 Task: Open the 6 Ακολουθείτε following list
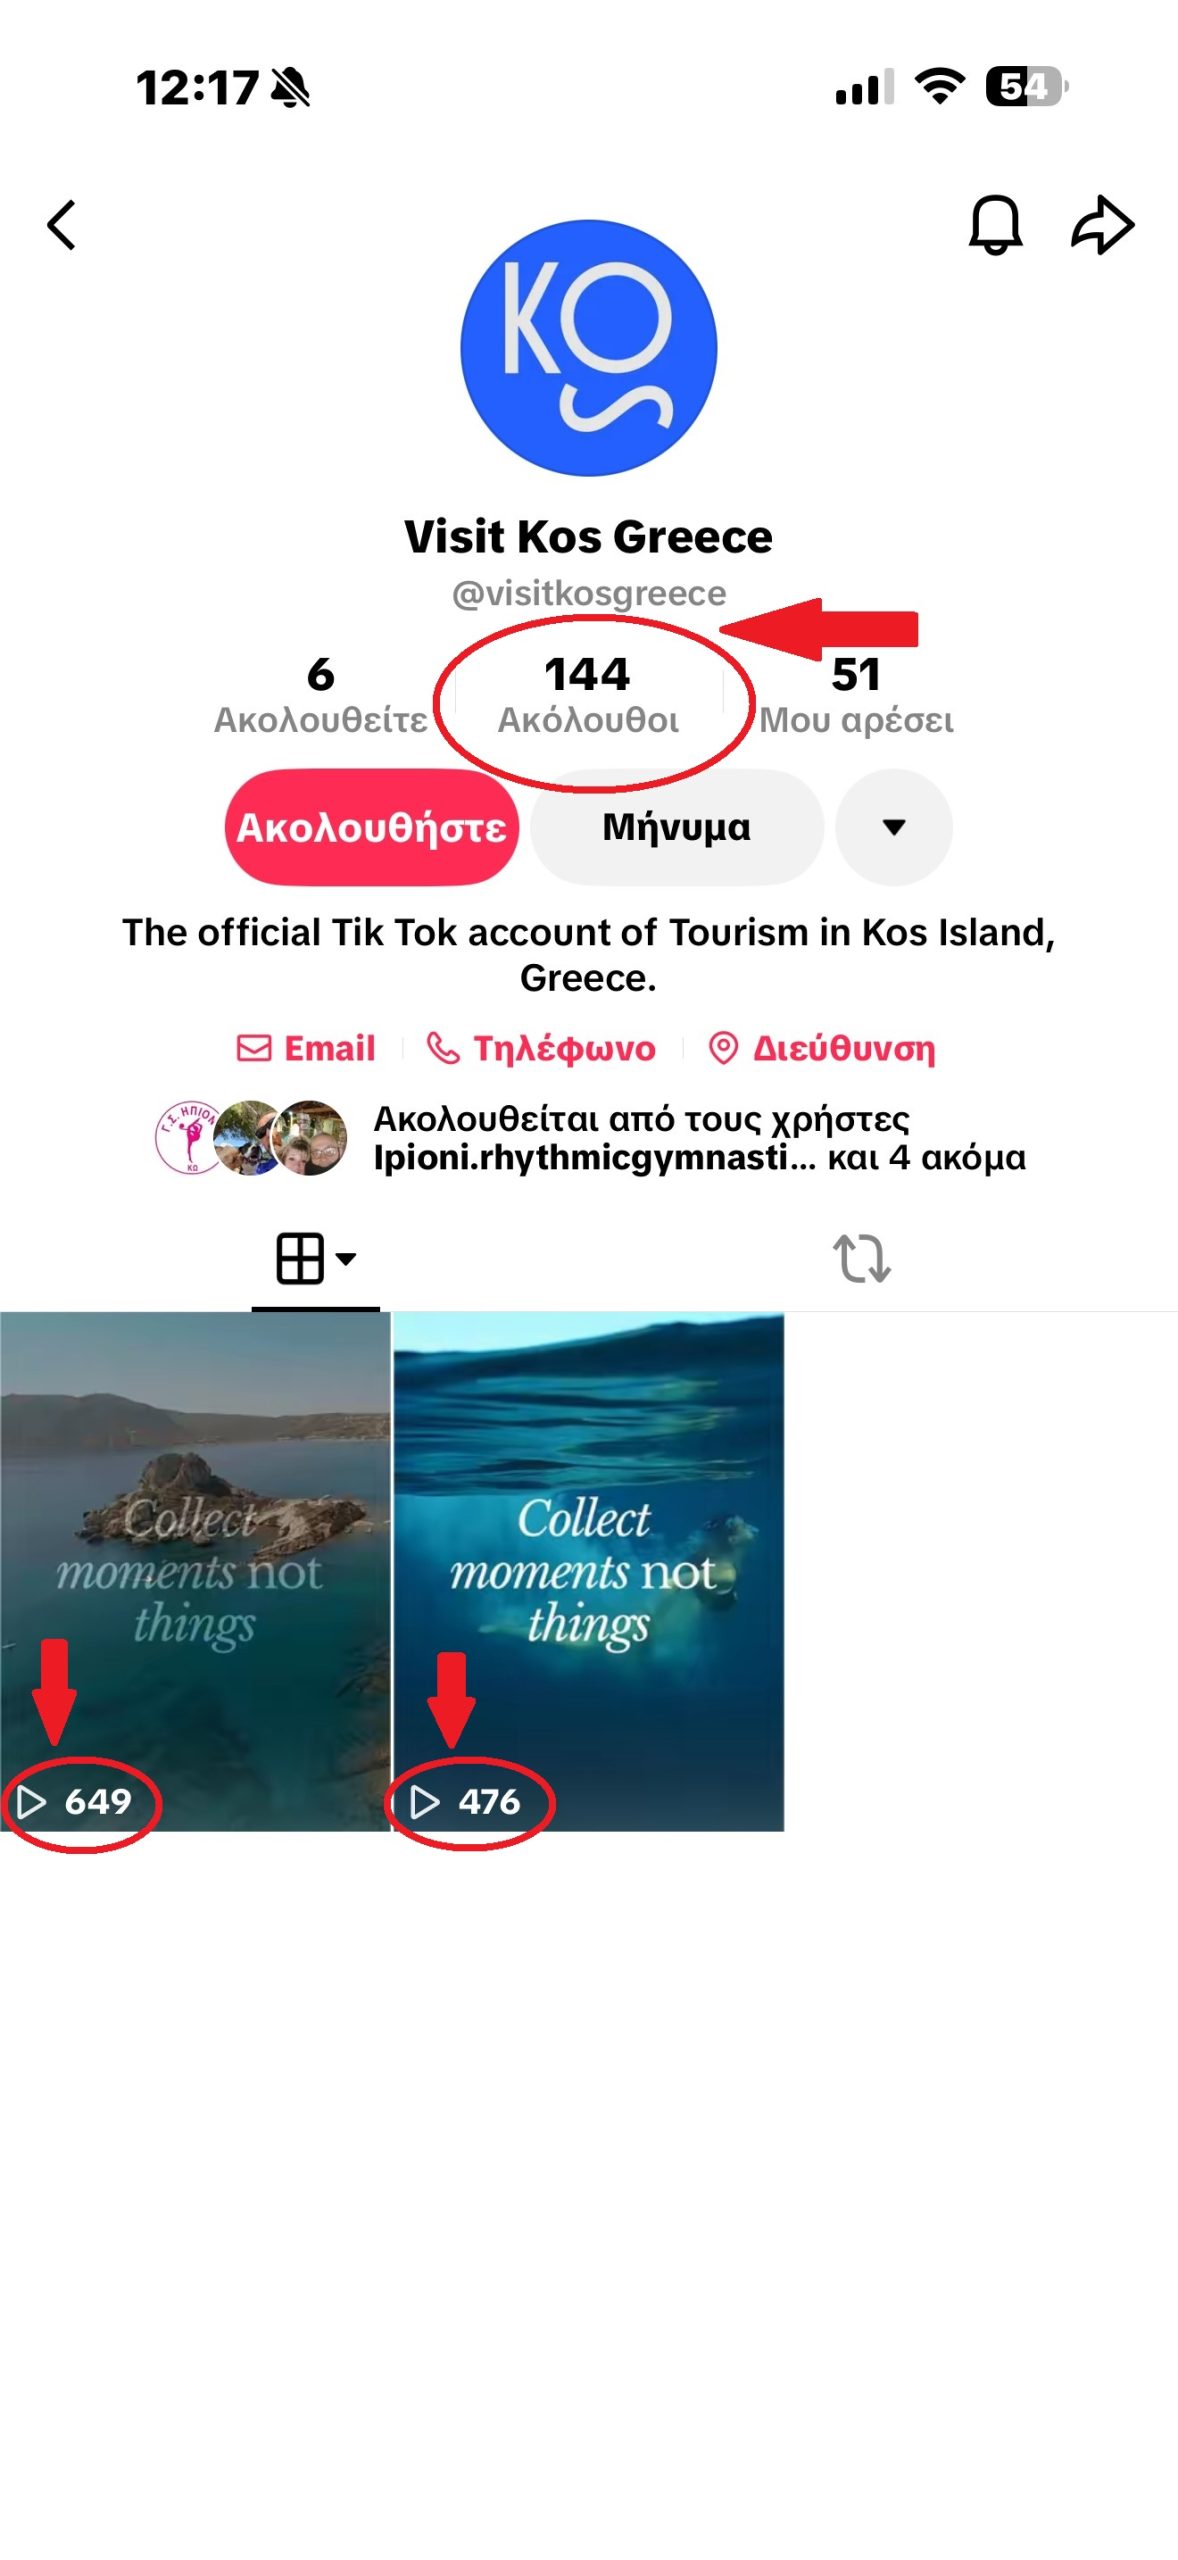pyautogui.click(x=320, y=695)
